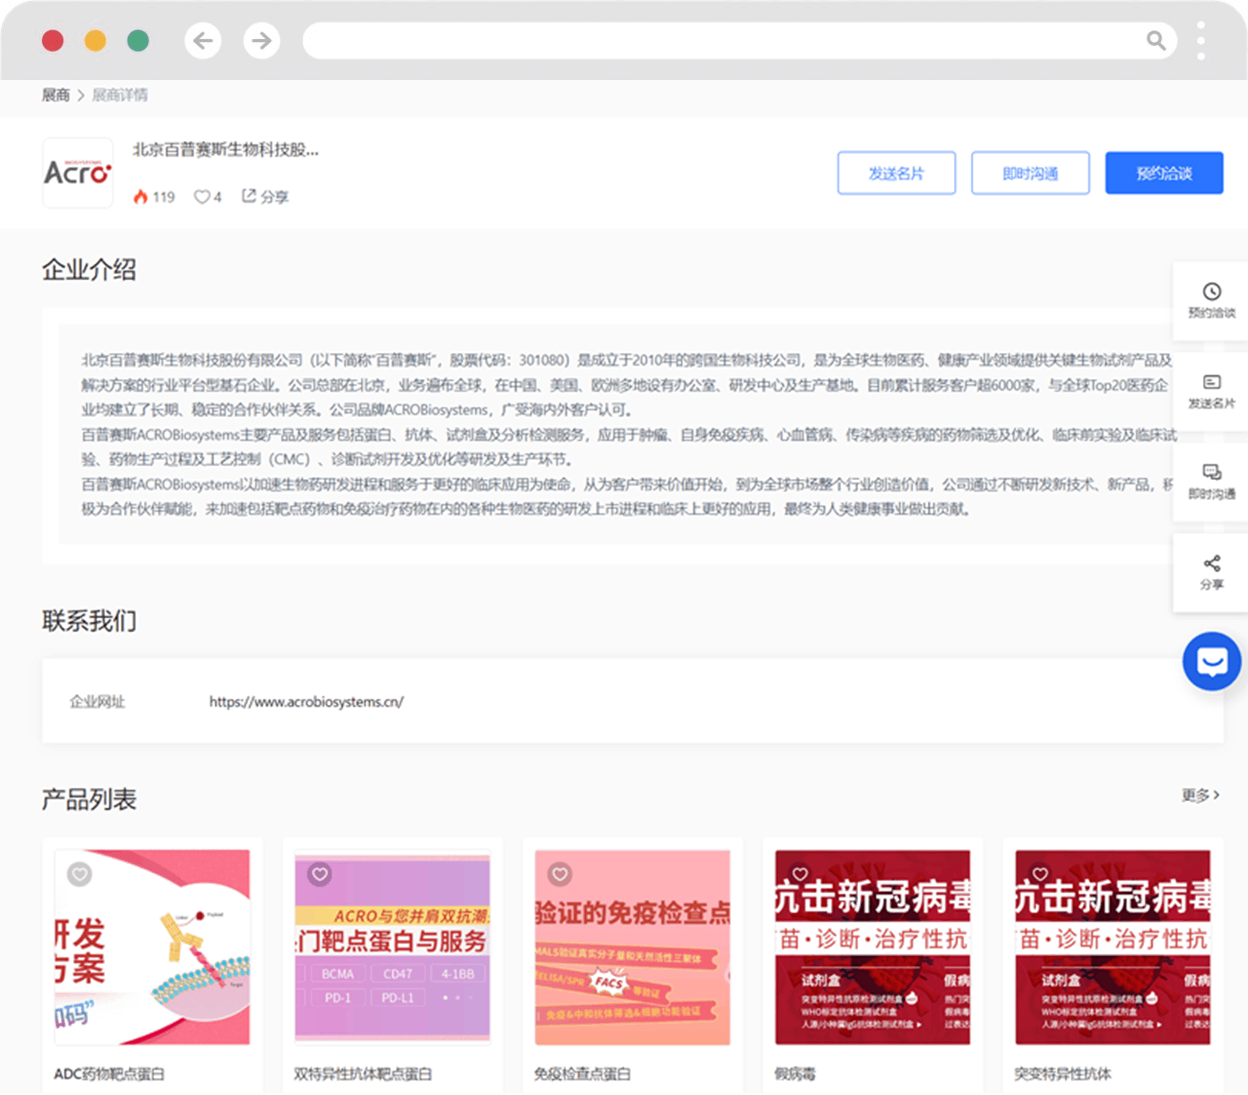Image resolution: width=1248 pixels, height=1095 pixels.
Task: Go forward with the browser forward arrow
Action: 262,41
